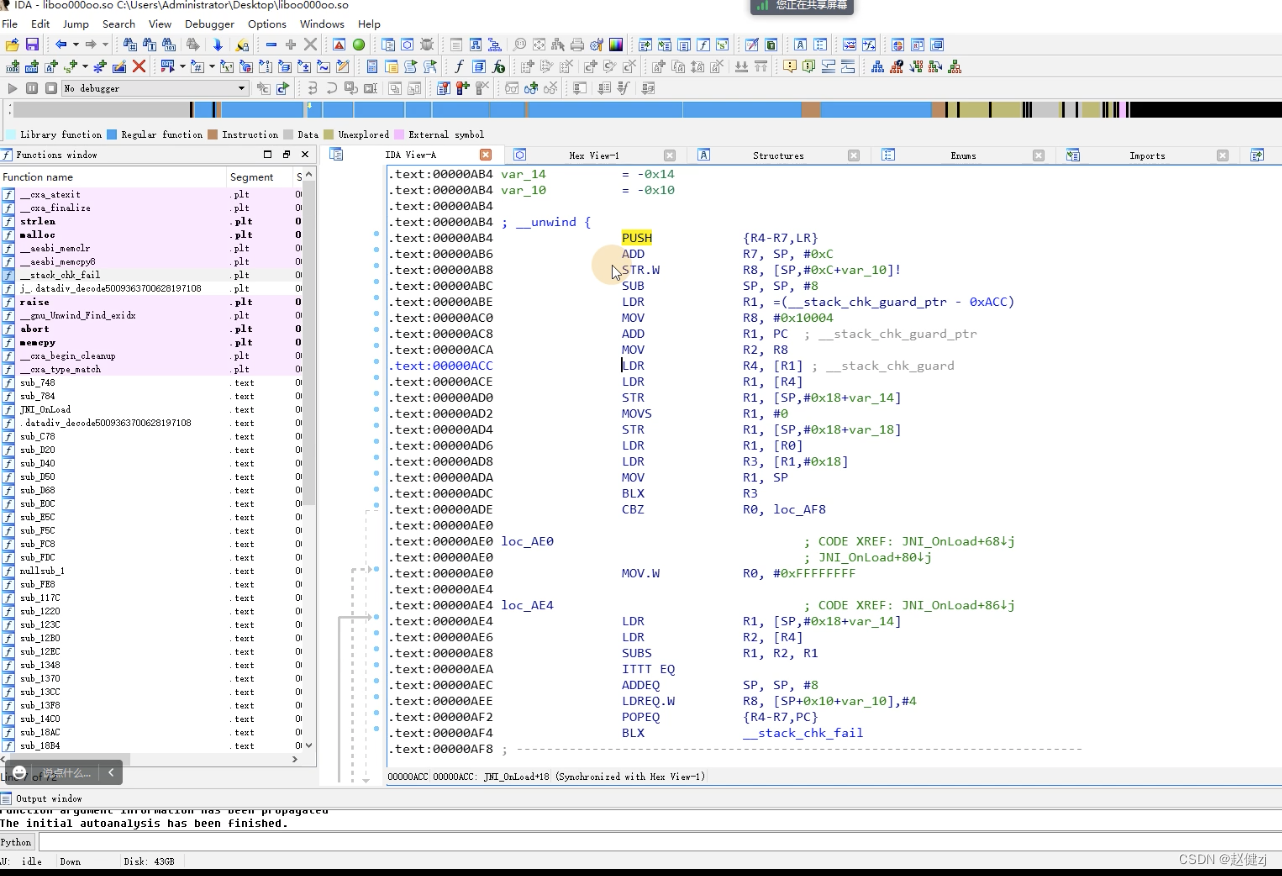Switch to the Structures tab
Viewport: 1282px width, 876px height.
(x=778, y=156)
